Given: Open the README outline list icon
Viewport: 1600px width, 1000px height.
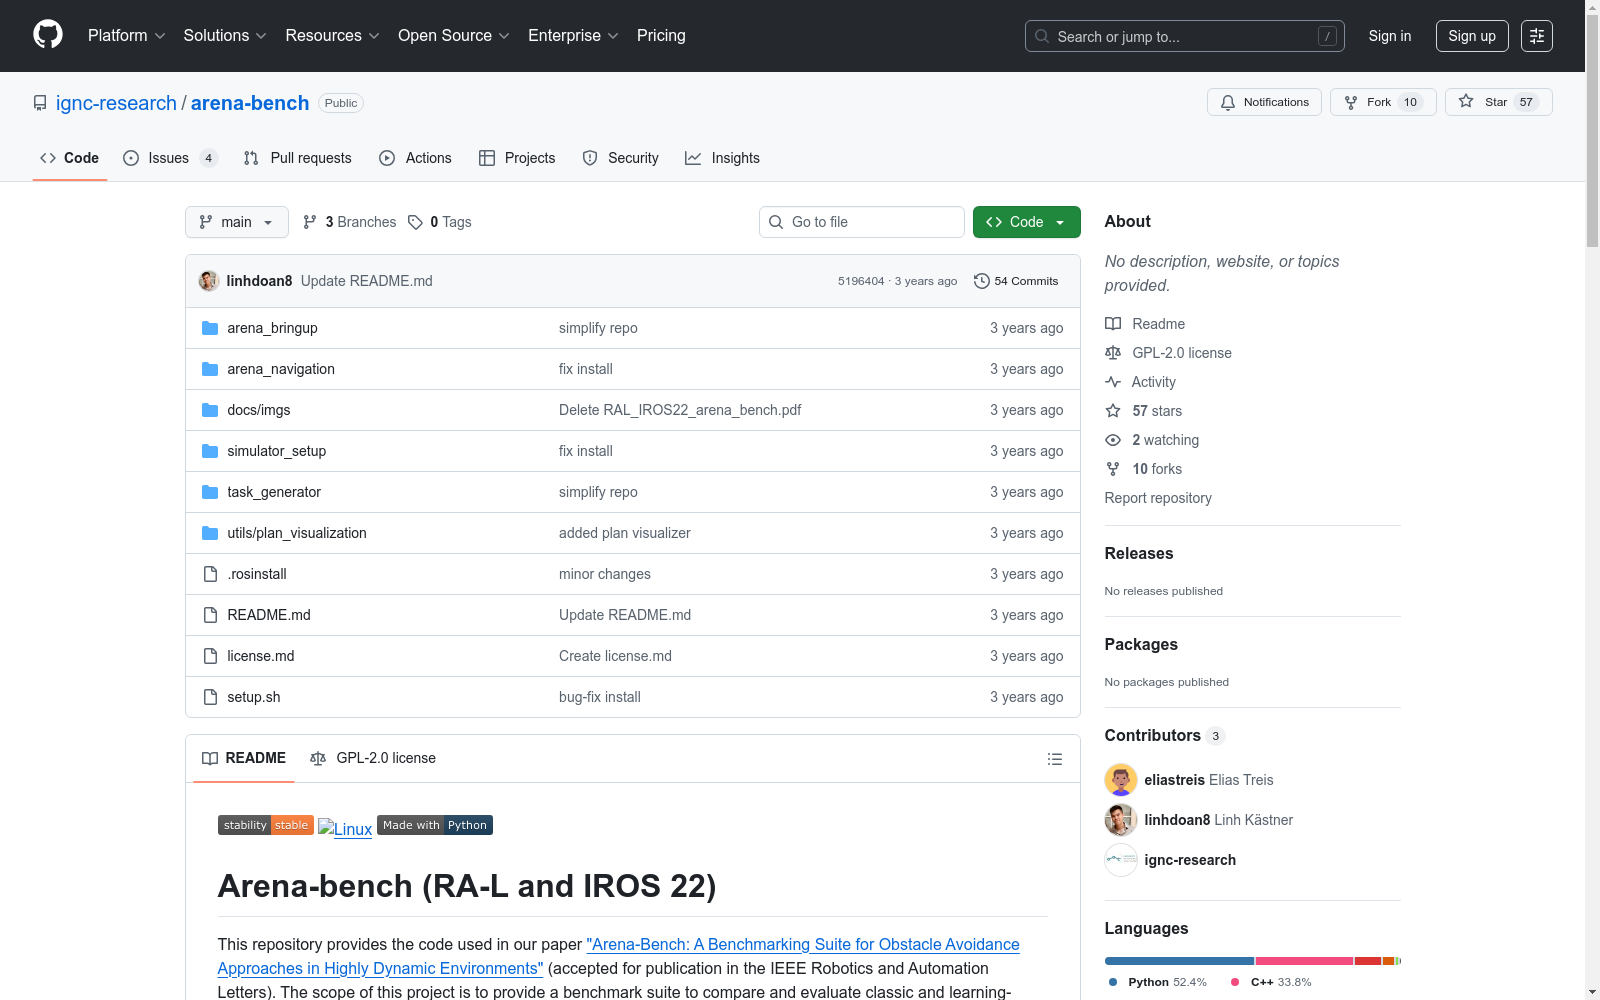Looking at the screenshot, I should tap(1054, 759).
